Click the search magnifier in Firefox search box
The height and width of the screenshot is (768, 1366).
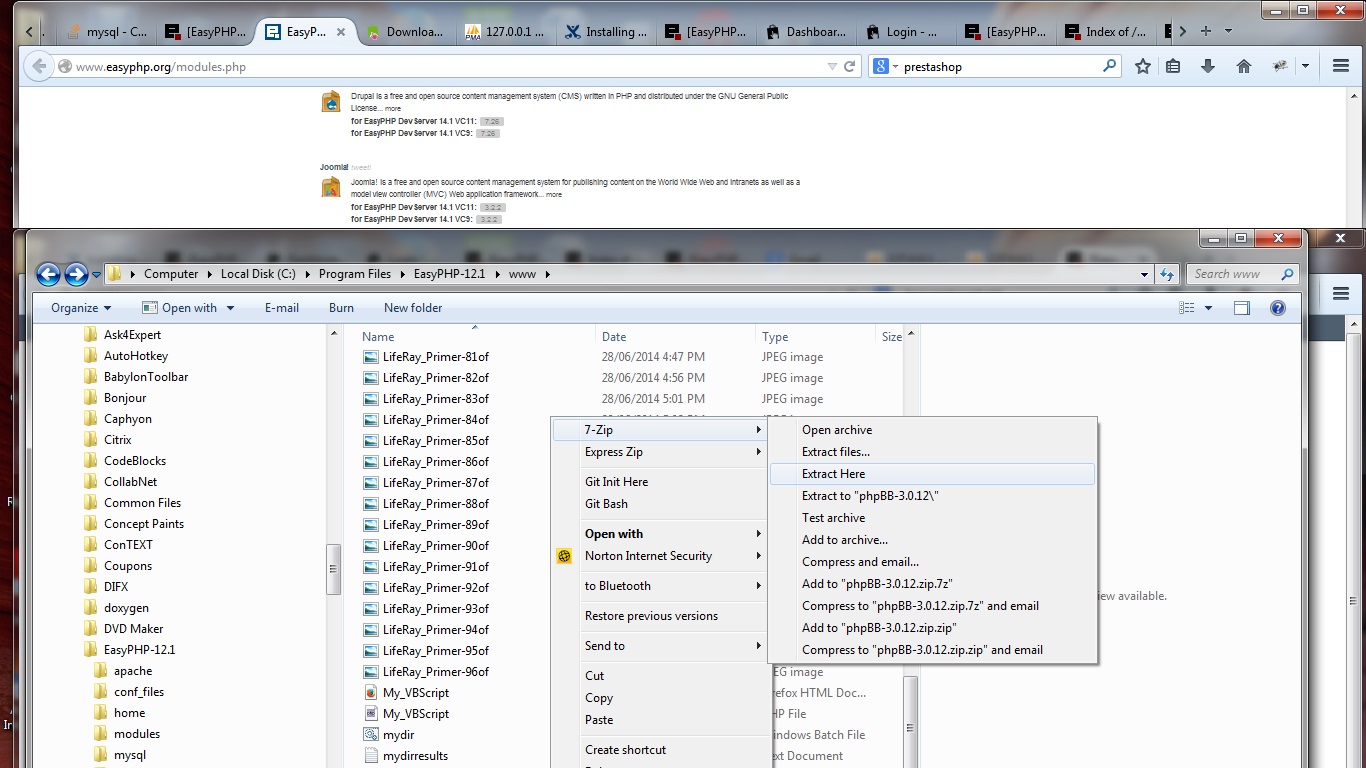(1110, 67)
